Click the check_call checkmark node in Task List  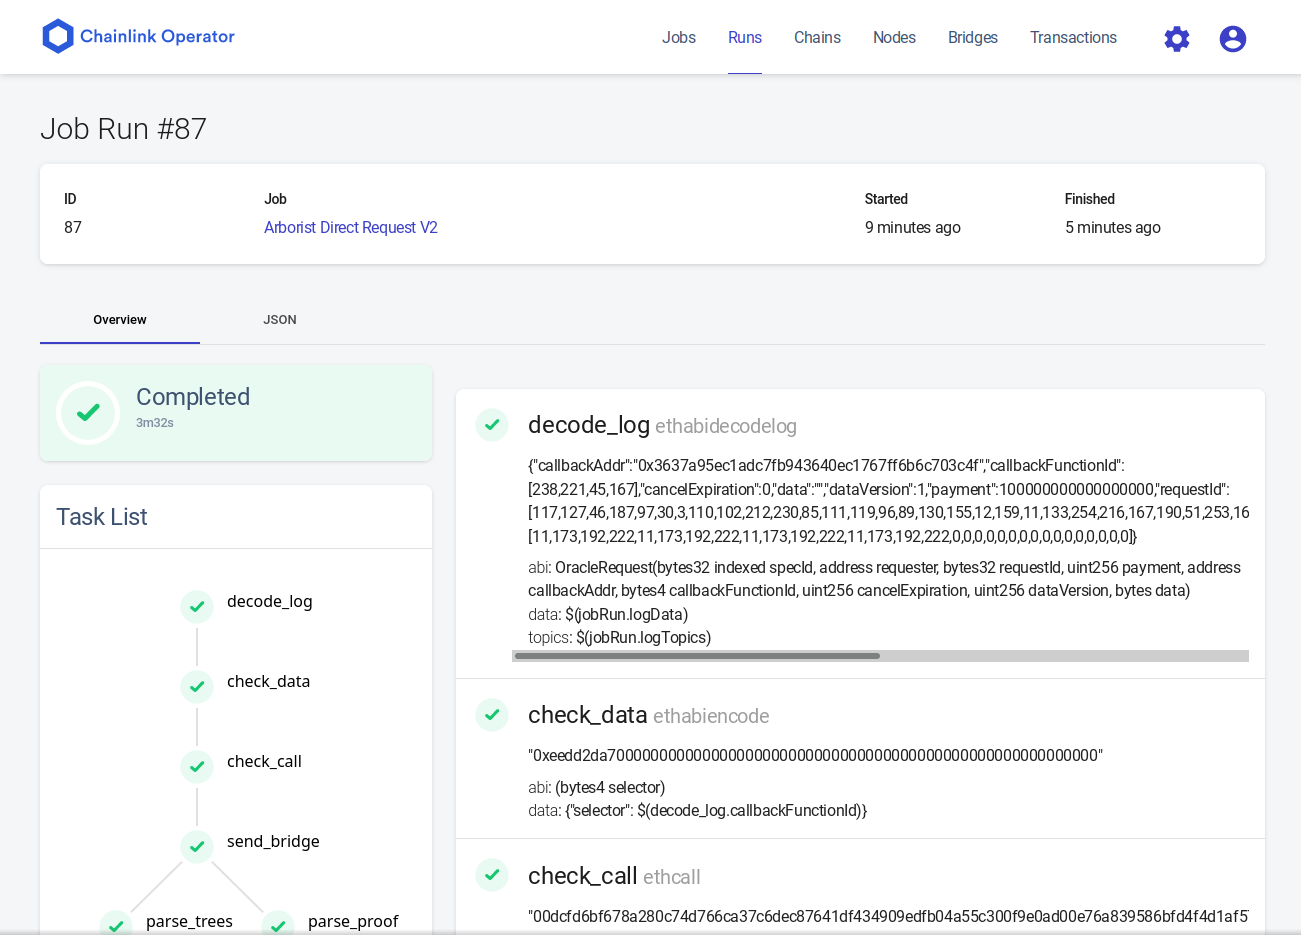(197, 767)
